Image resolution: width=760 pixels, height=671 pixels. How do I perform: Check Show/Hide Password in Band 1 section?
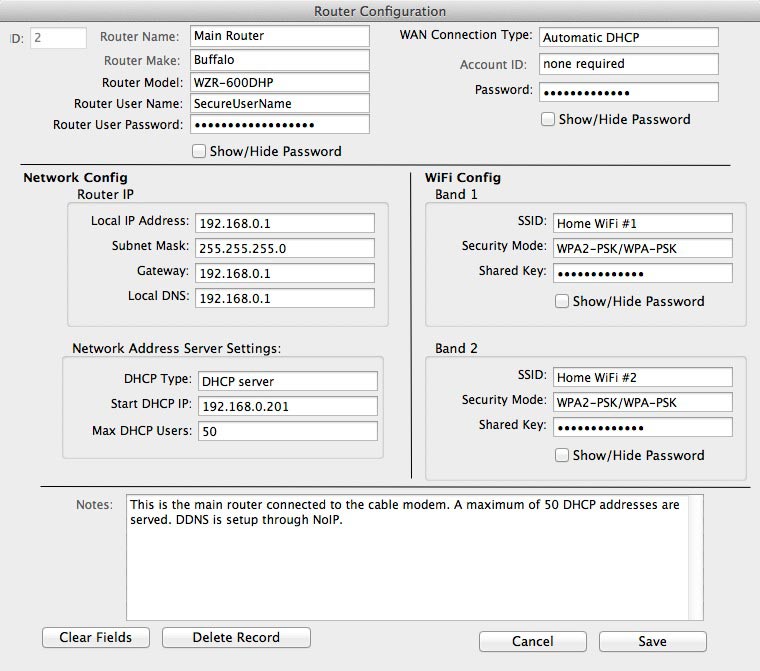(x=562, y=301)
